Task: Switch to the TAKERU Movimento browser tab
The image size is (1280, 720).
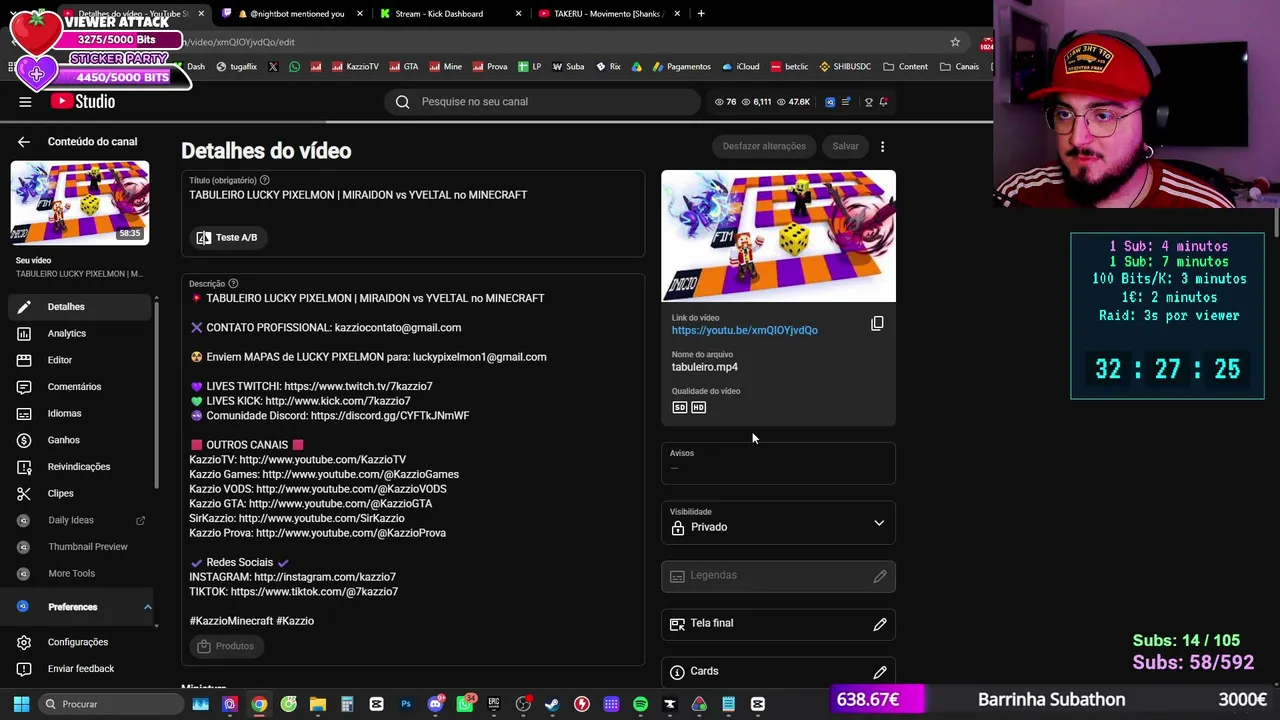Action: tap(609, 14)
